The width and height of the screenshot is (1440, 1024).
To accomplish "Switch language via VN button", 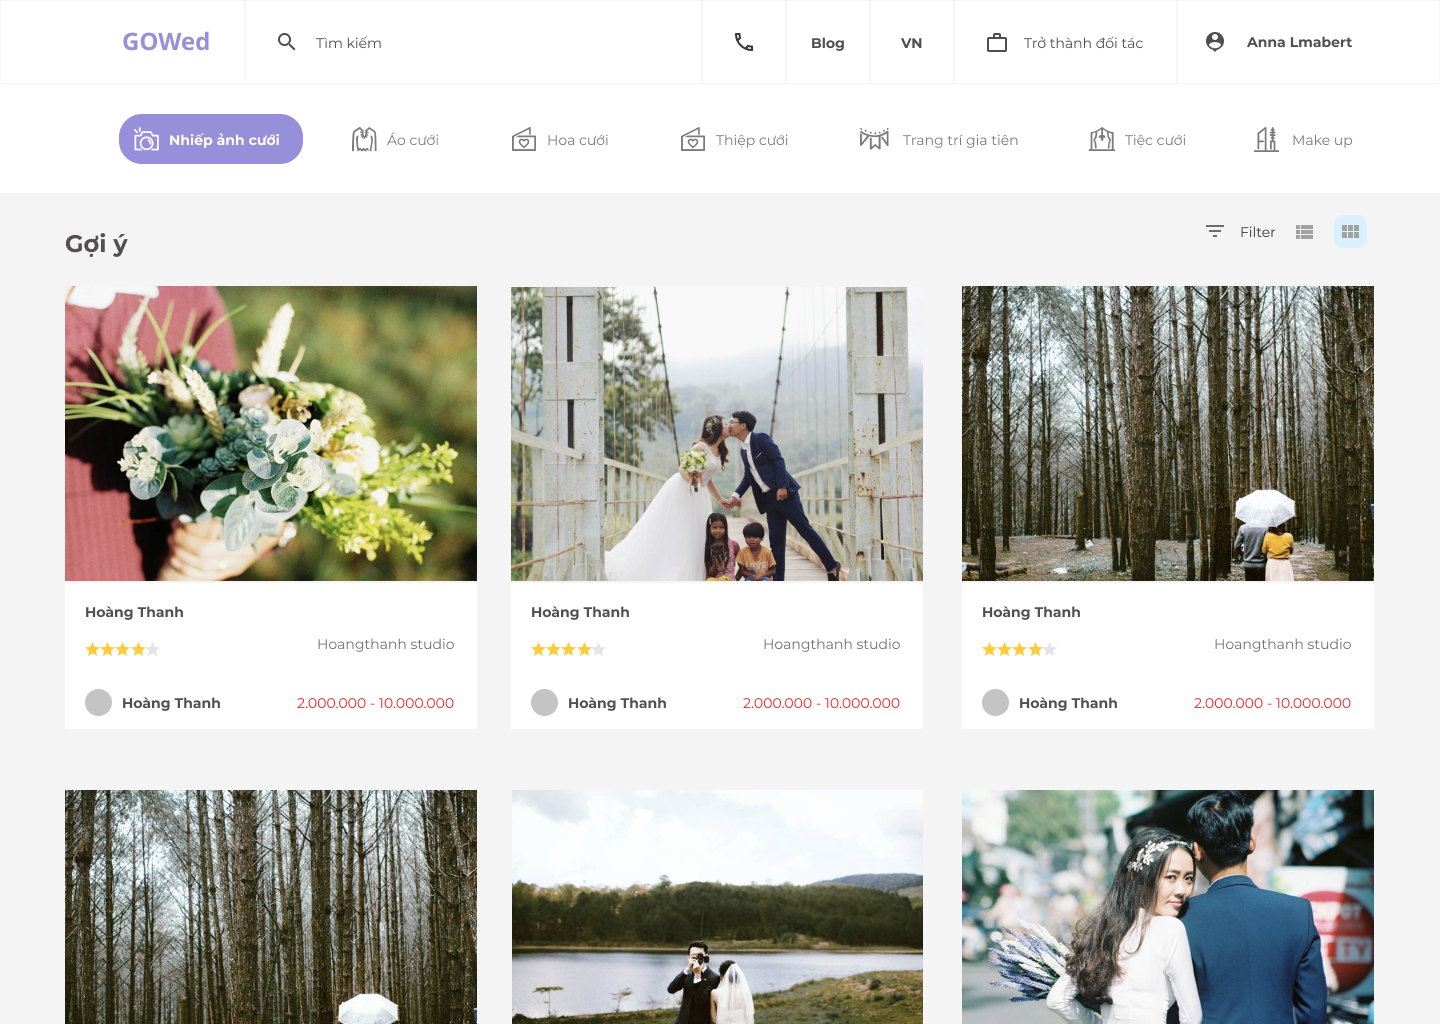I will [x=912, y=43].
